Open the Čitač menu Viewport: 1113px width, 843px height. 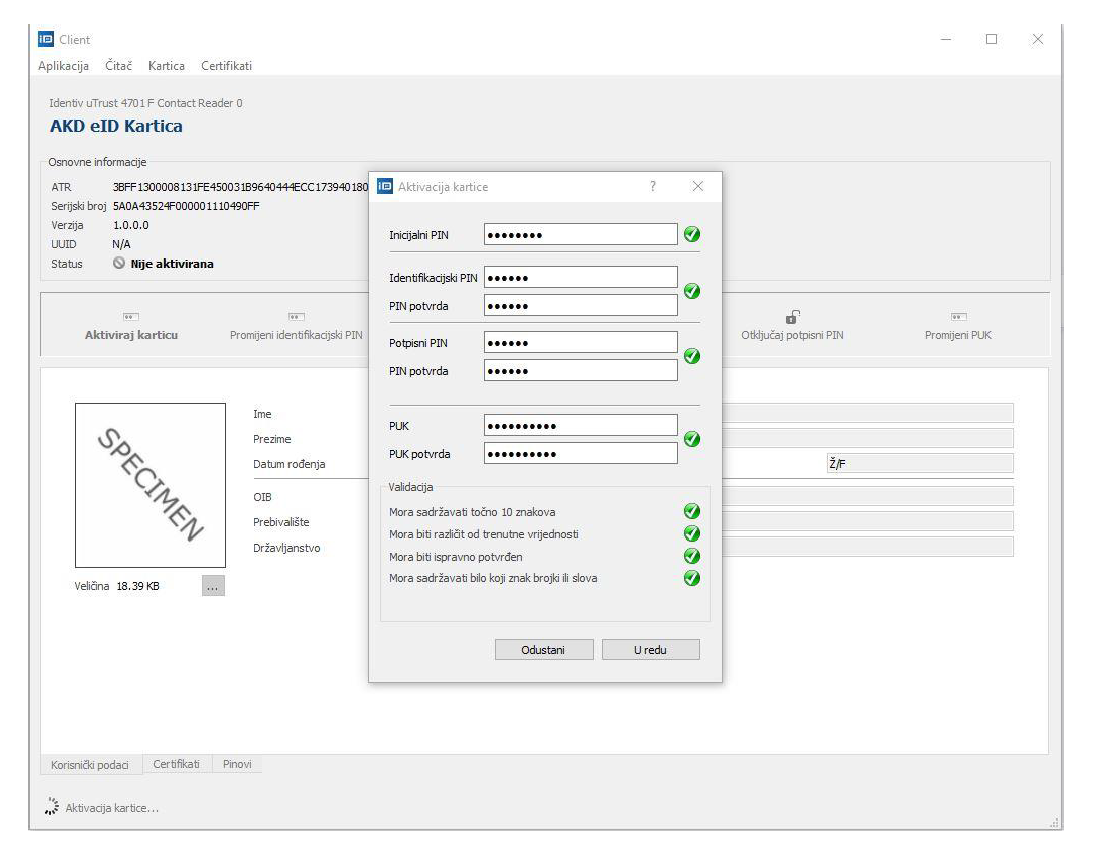click(118, 66)
